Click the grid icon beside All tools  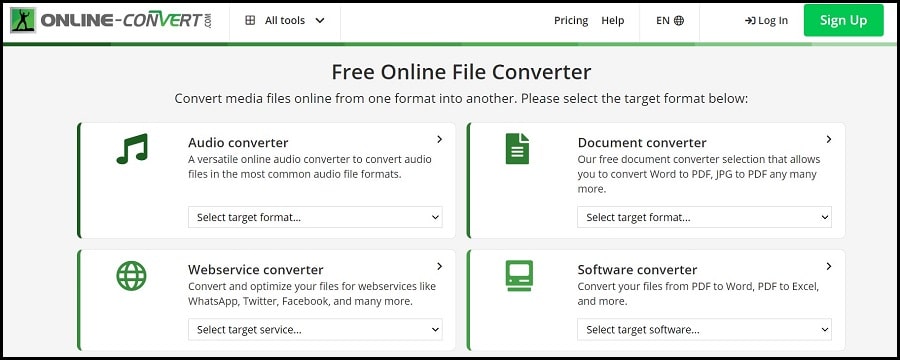pyautogui.click(x=250, y=21)
